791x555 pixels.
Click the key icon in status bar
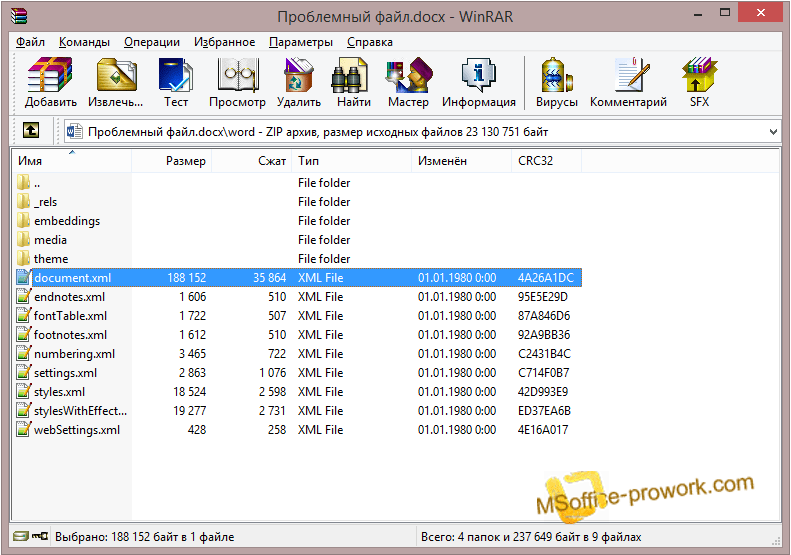pyautogui.click(x=40, y=536)
